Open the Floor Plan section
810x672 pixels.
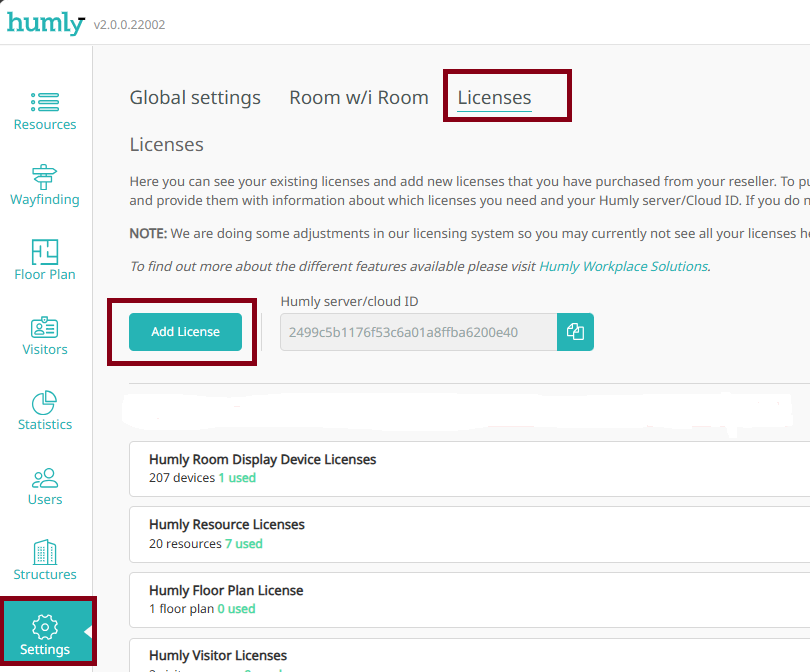[45, 260]
